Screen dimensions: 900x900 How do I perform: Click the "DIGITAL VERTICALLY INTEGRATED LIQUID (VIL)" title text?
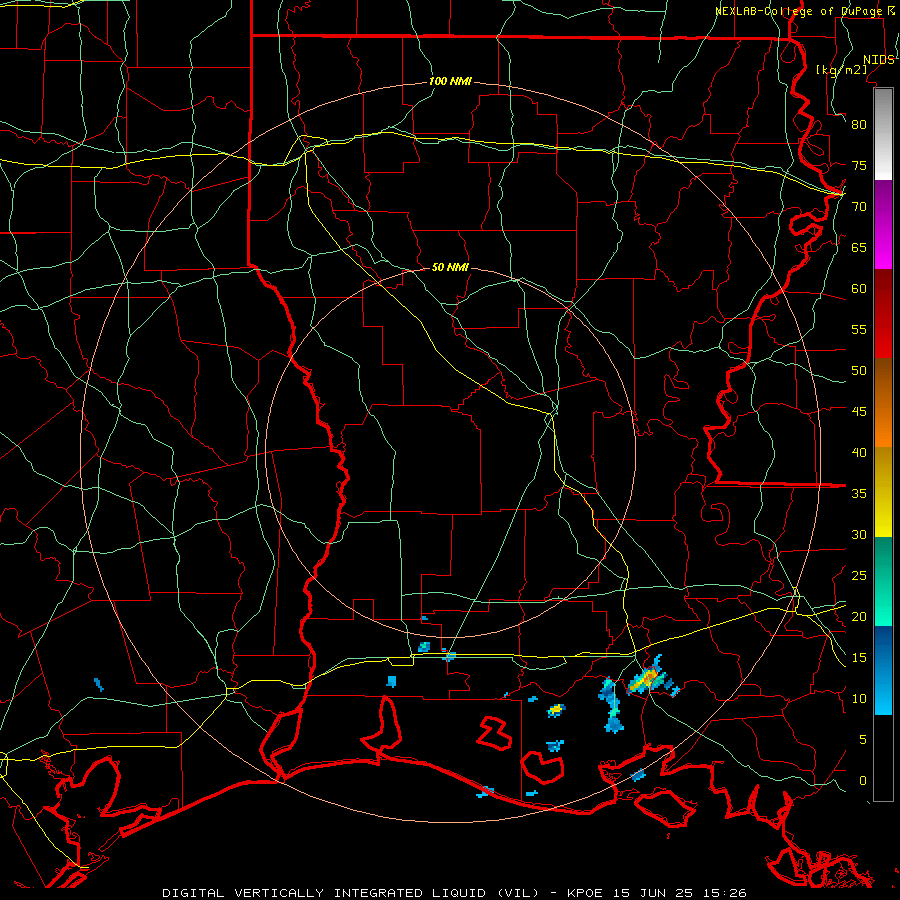click(x=351, y=893)
